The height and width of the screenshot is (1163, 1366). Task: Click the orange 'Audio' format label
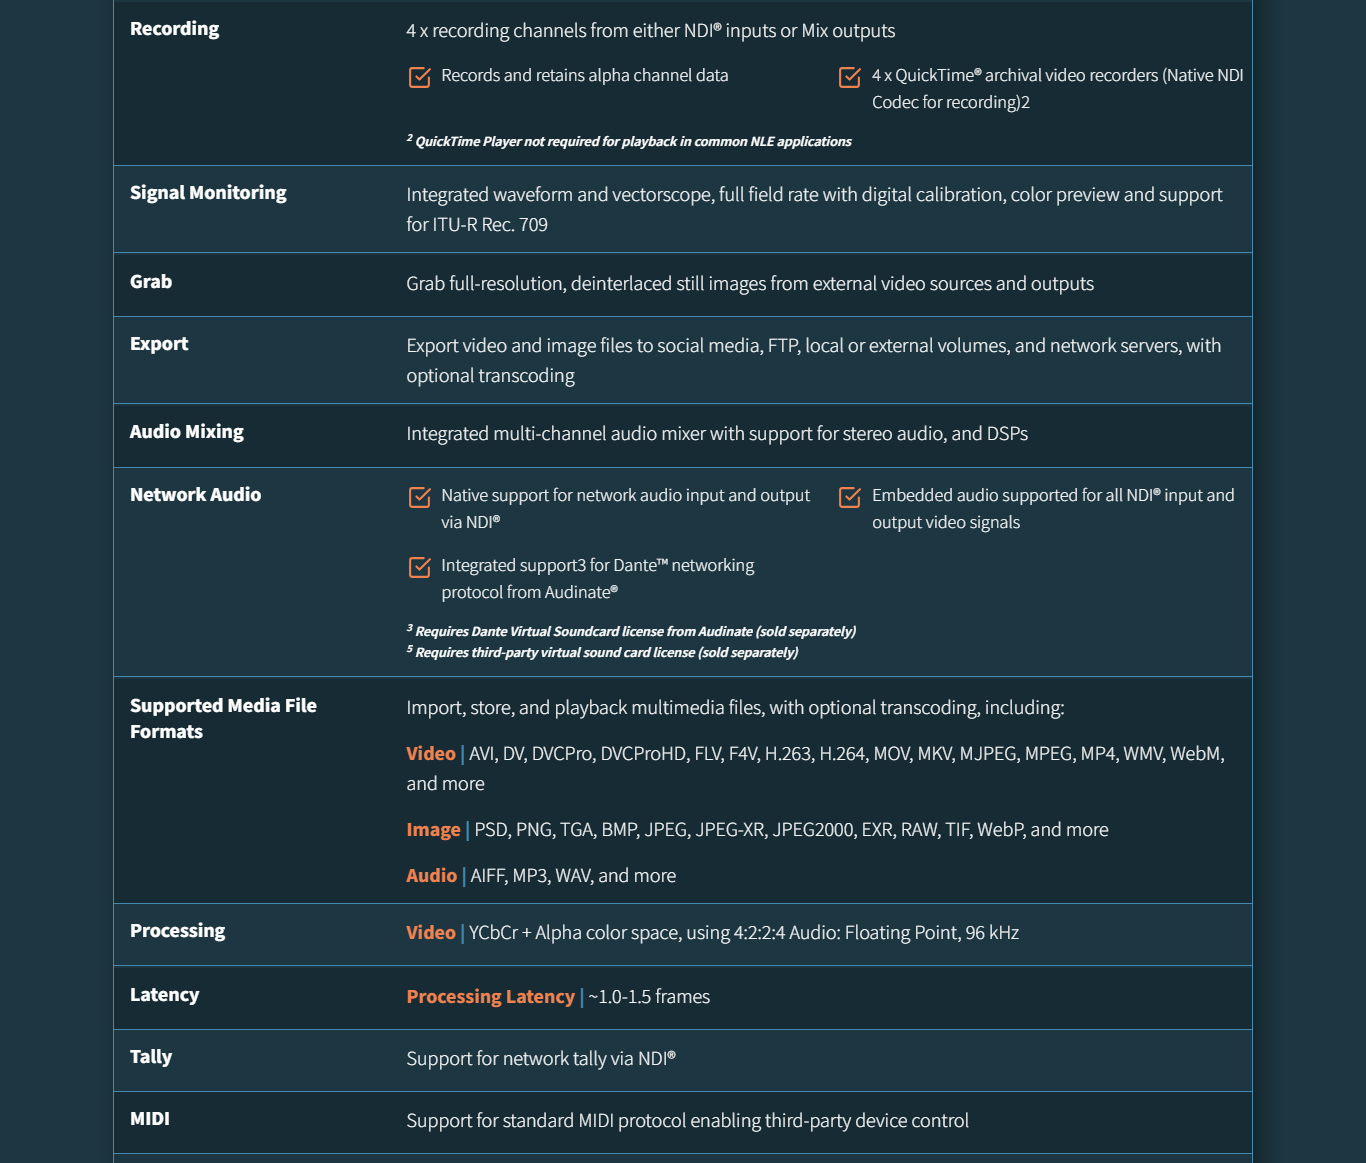[x=431, y=876]
